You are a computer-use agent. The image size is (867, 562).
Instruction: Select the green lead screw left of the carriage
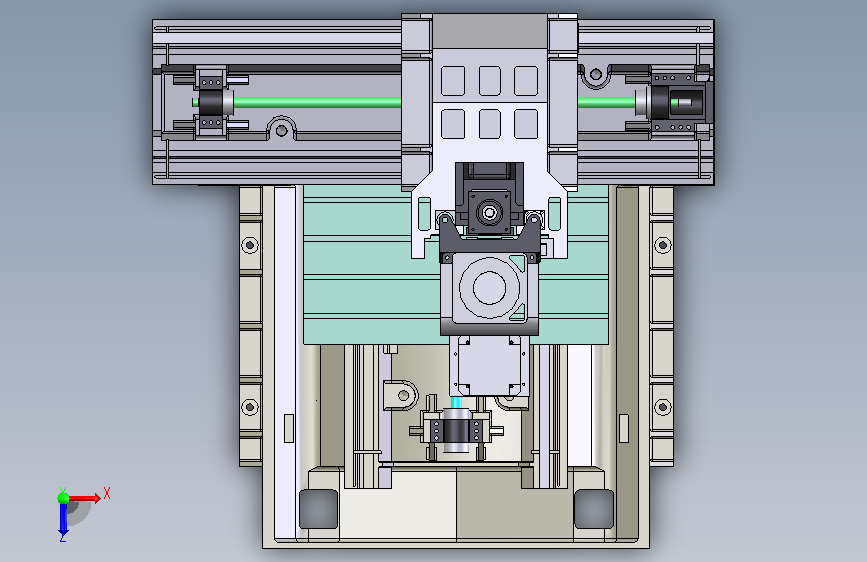click(317, 102)
